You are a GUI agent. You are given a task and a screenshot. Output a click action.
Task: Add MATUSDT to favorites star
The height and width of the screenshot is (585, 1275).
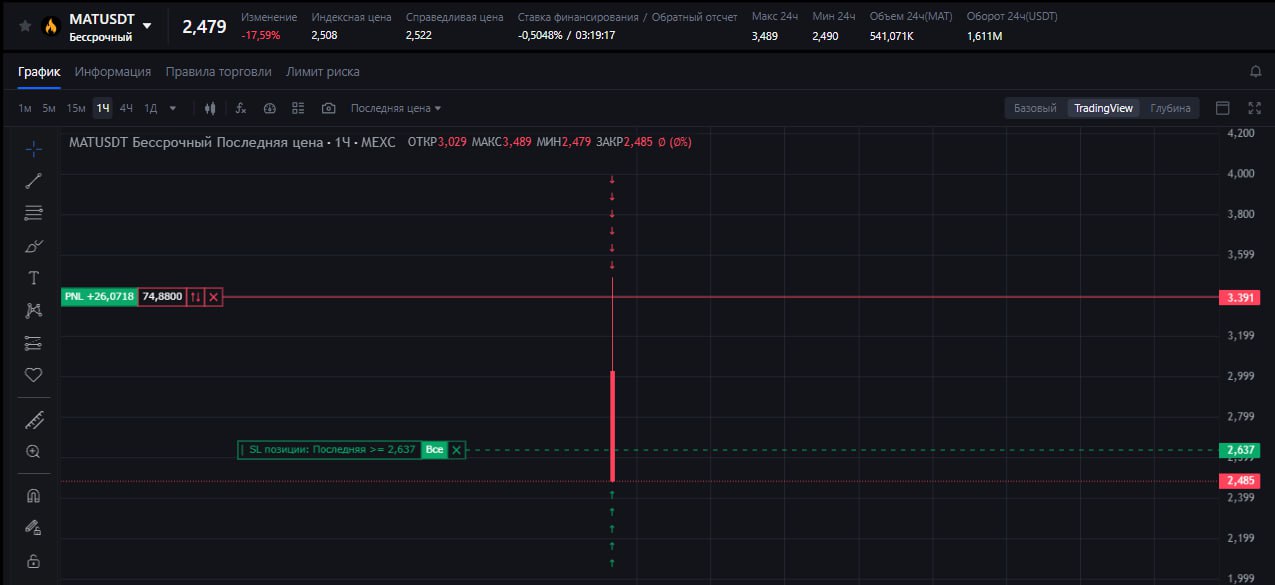[x=25, y=26]
